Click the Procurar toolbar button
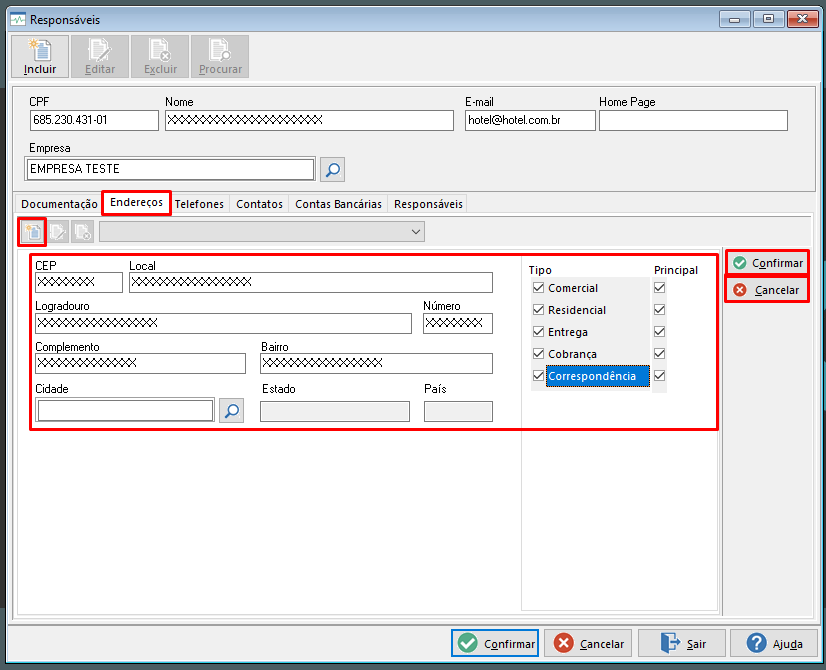The width and height of the screenshot is (826, 670). pos(220,56)
